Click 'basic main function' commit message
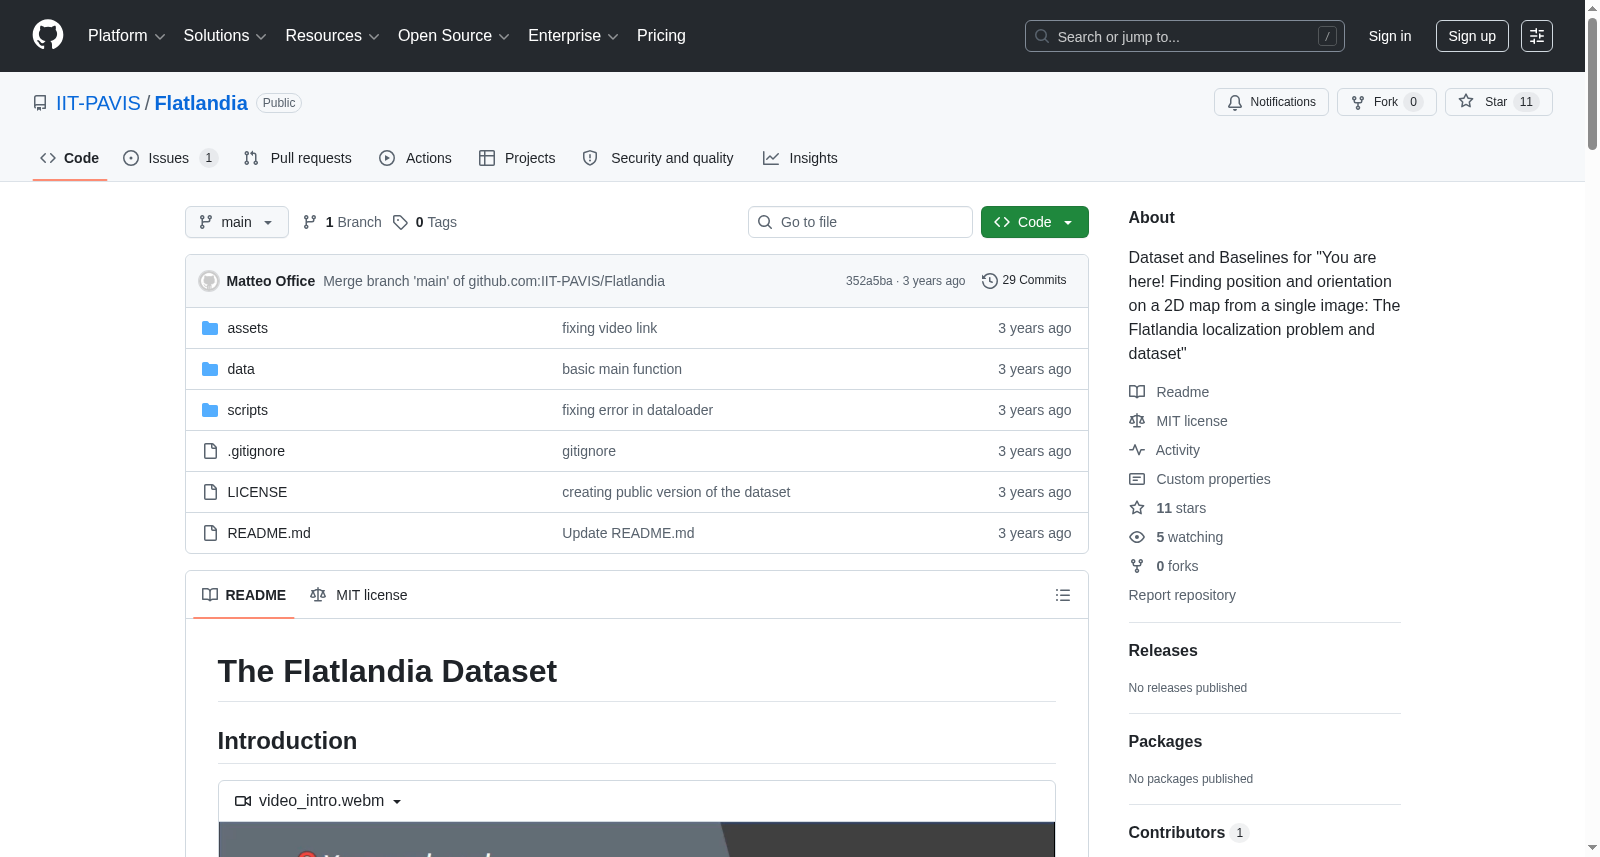 tap(622, 369)
